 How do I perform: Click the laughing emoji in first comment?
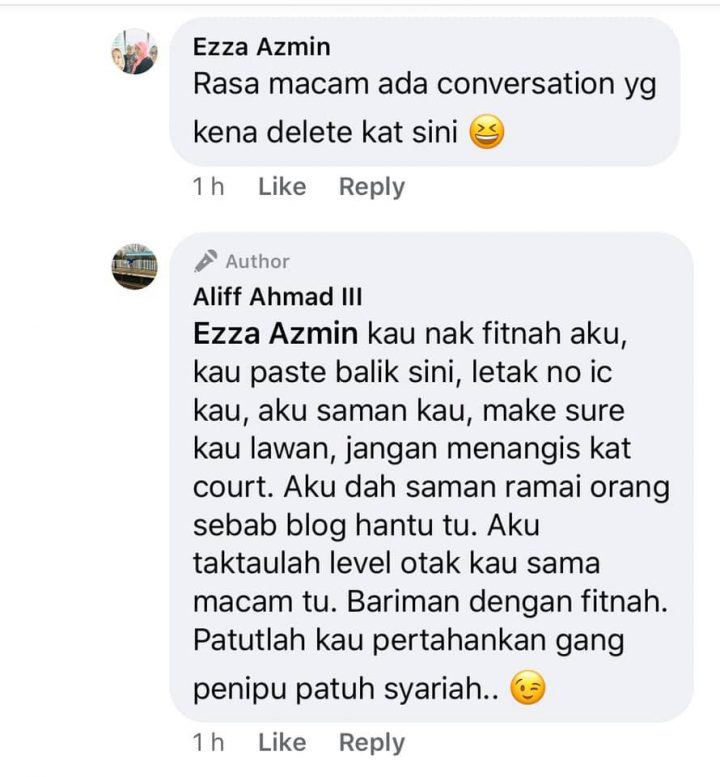point(487,132)
